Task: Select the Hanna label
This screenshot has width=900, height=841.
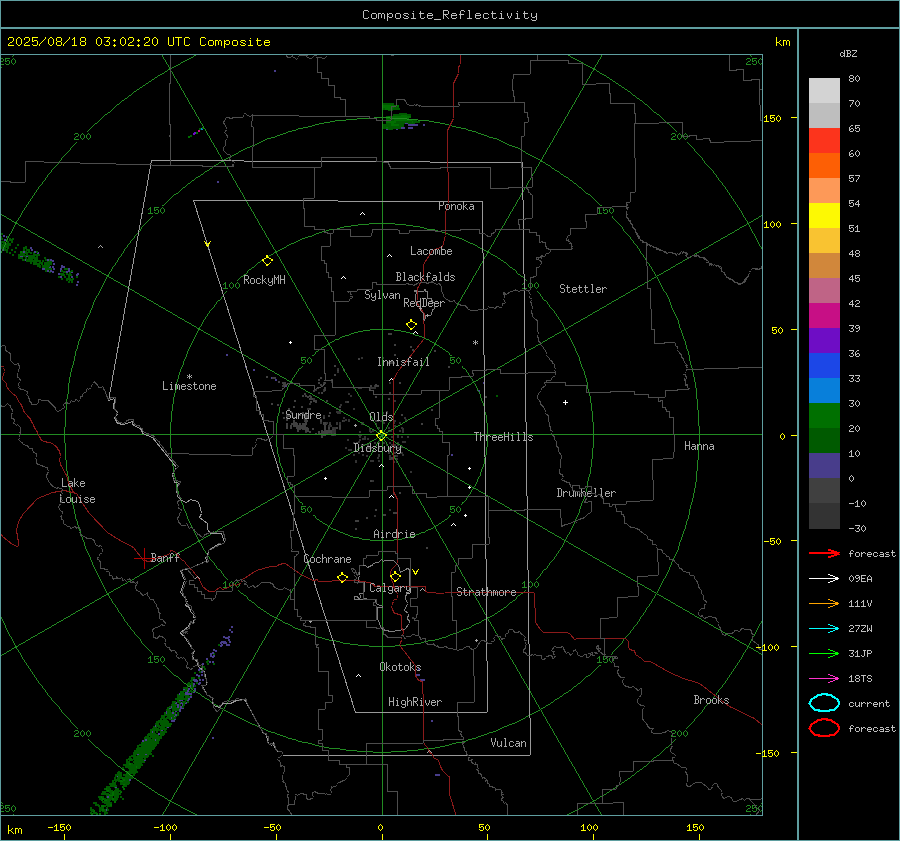Action: [x=699, y=446]
